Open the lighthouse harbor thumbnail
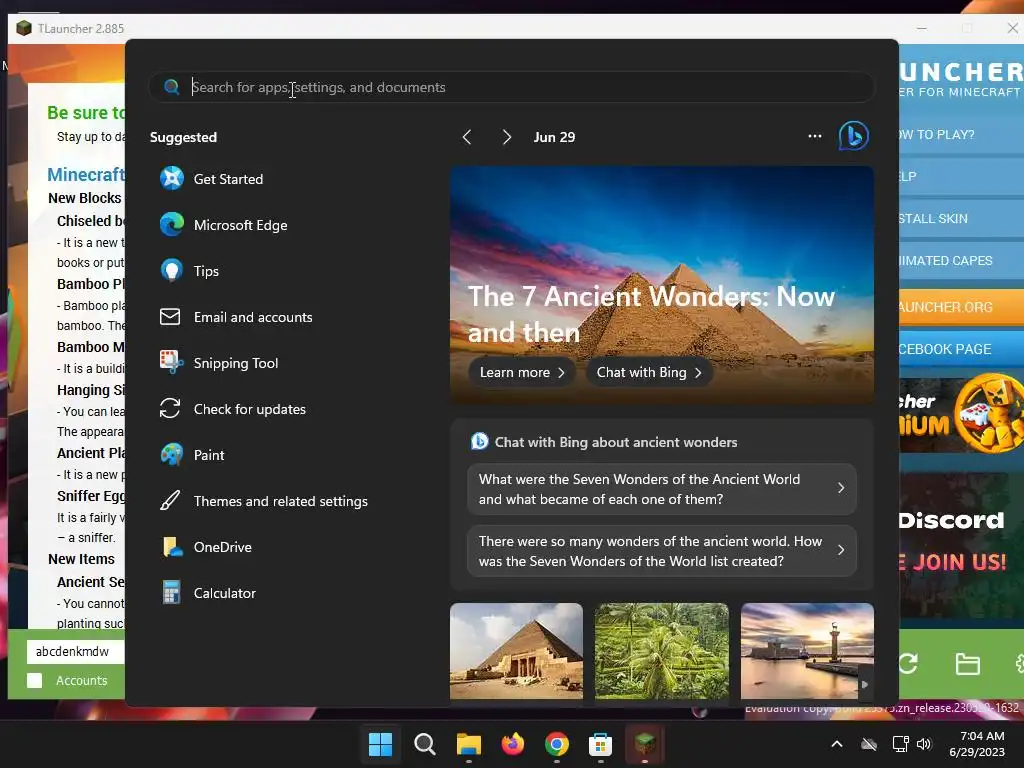Image resolution: width=1024 pixels, height=768 pixels. tap(807, 651)
